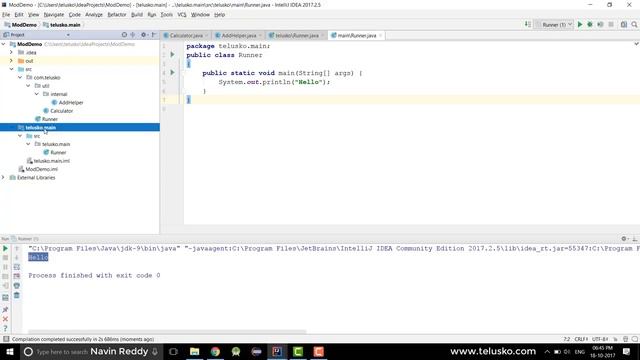Pin the Run tab with pin icon
The height and width of the screenshot is (360, 640).
(5, 309)
